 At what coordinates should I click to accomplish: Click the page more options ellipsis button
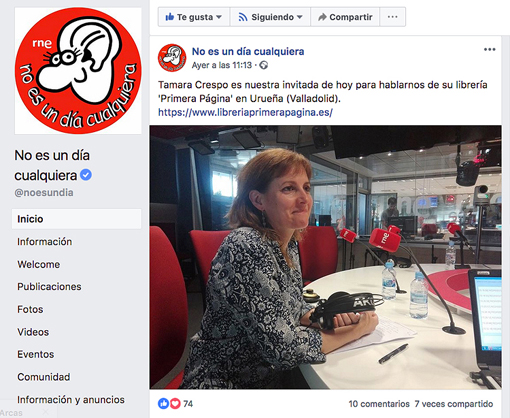(392, 17)
